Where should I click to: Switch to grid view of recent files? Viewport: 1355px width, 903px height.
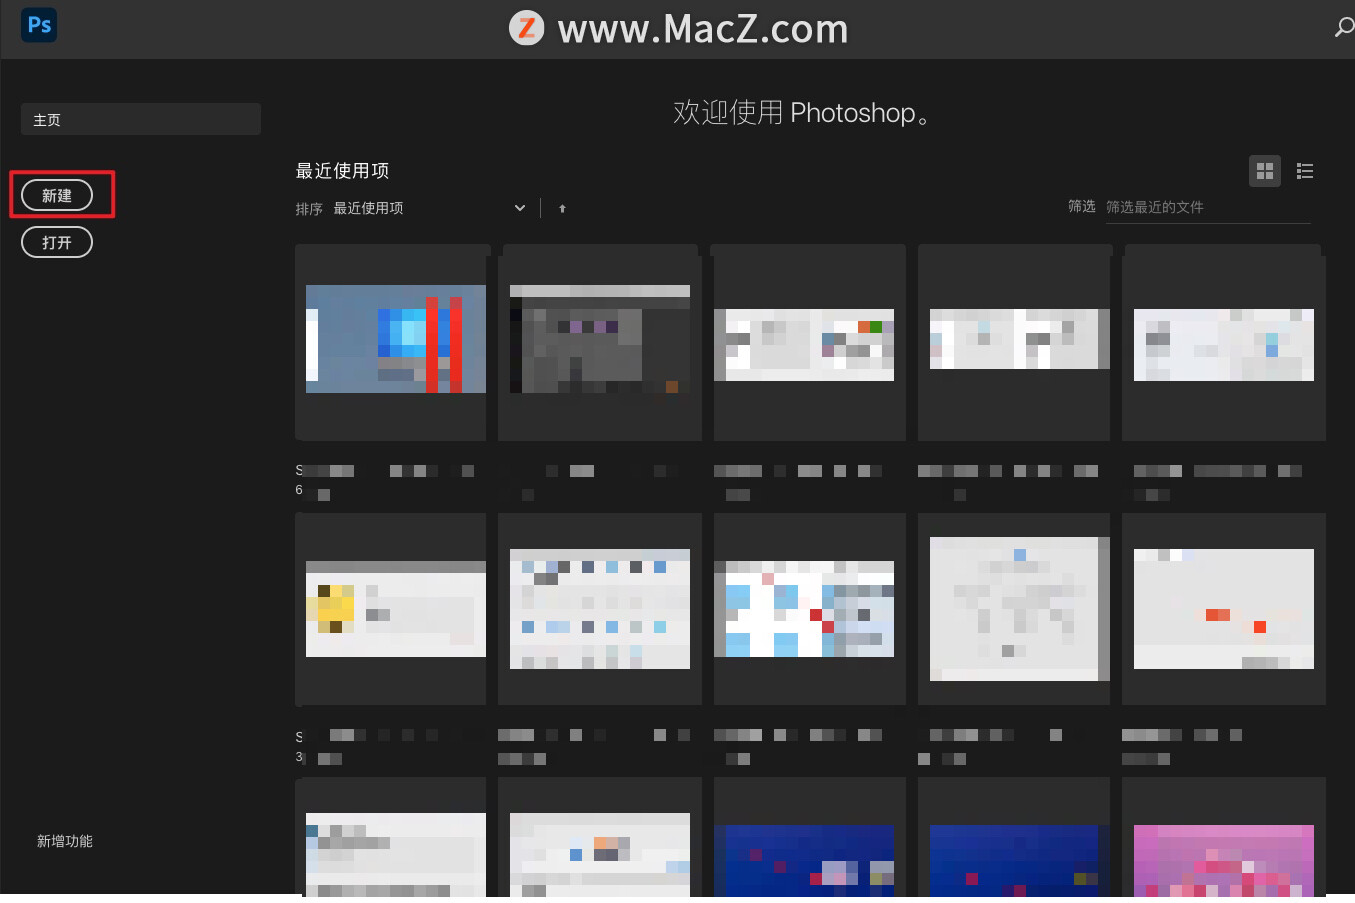[1265, 171]
